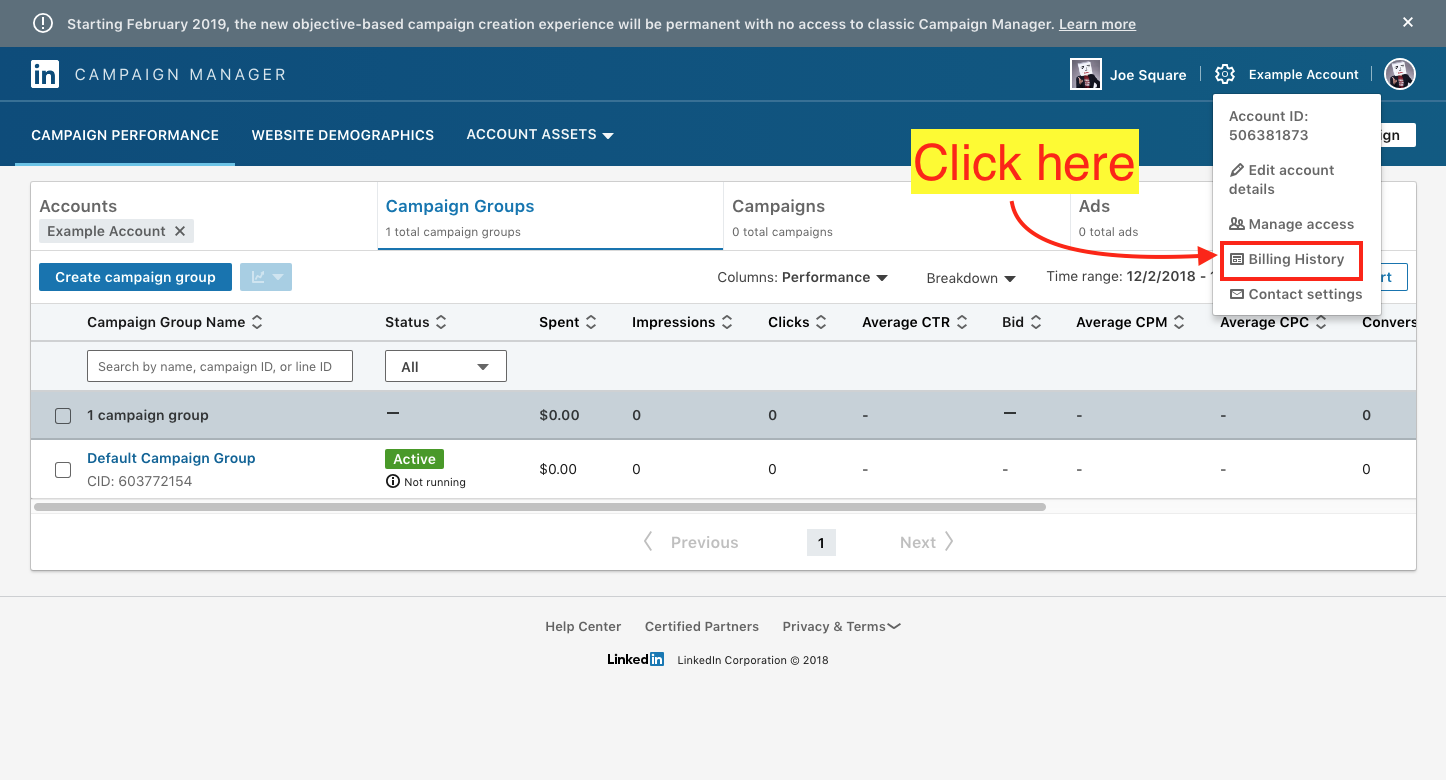Open Contact settings menu item
This screenshot has height=780, width=1446.
1296,294
